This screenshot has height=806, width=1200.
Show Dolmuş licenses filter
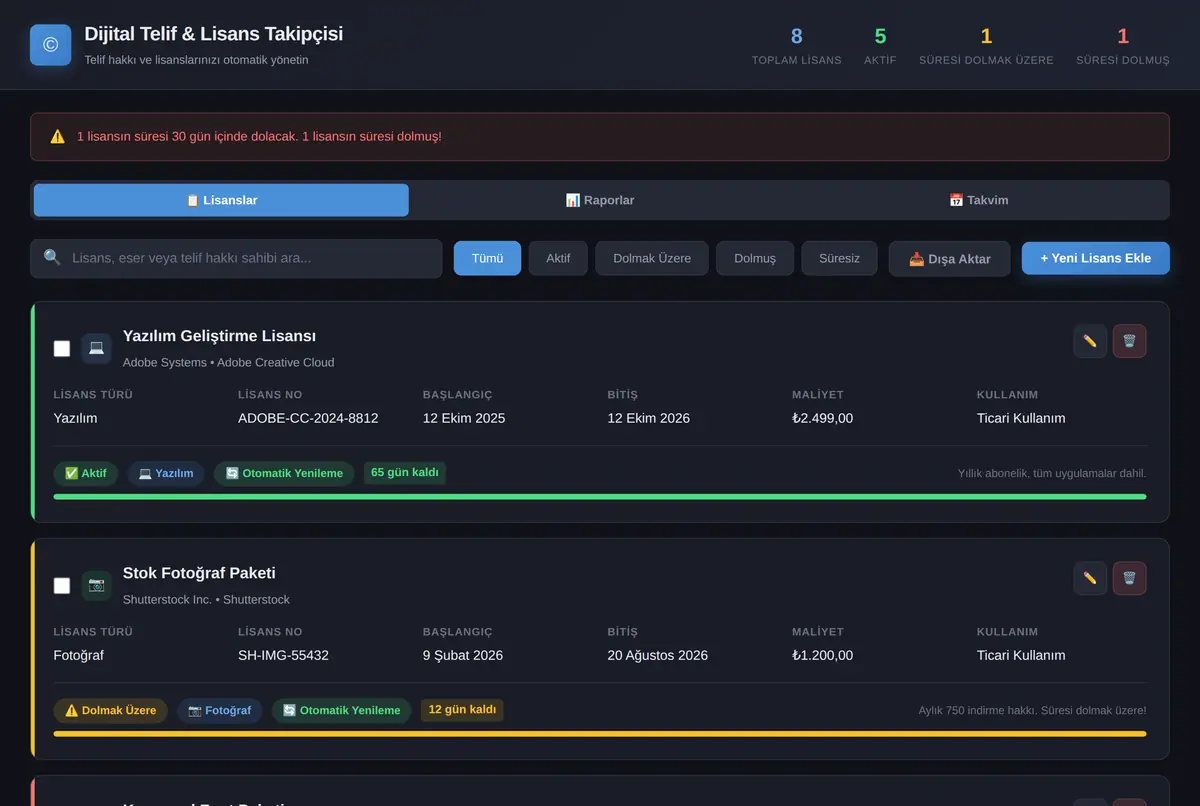[x=755, y=258]
